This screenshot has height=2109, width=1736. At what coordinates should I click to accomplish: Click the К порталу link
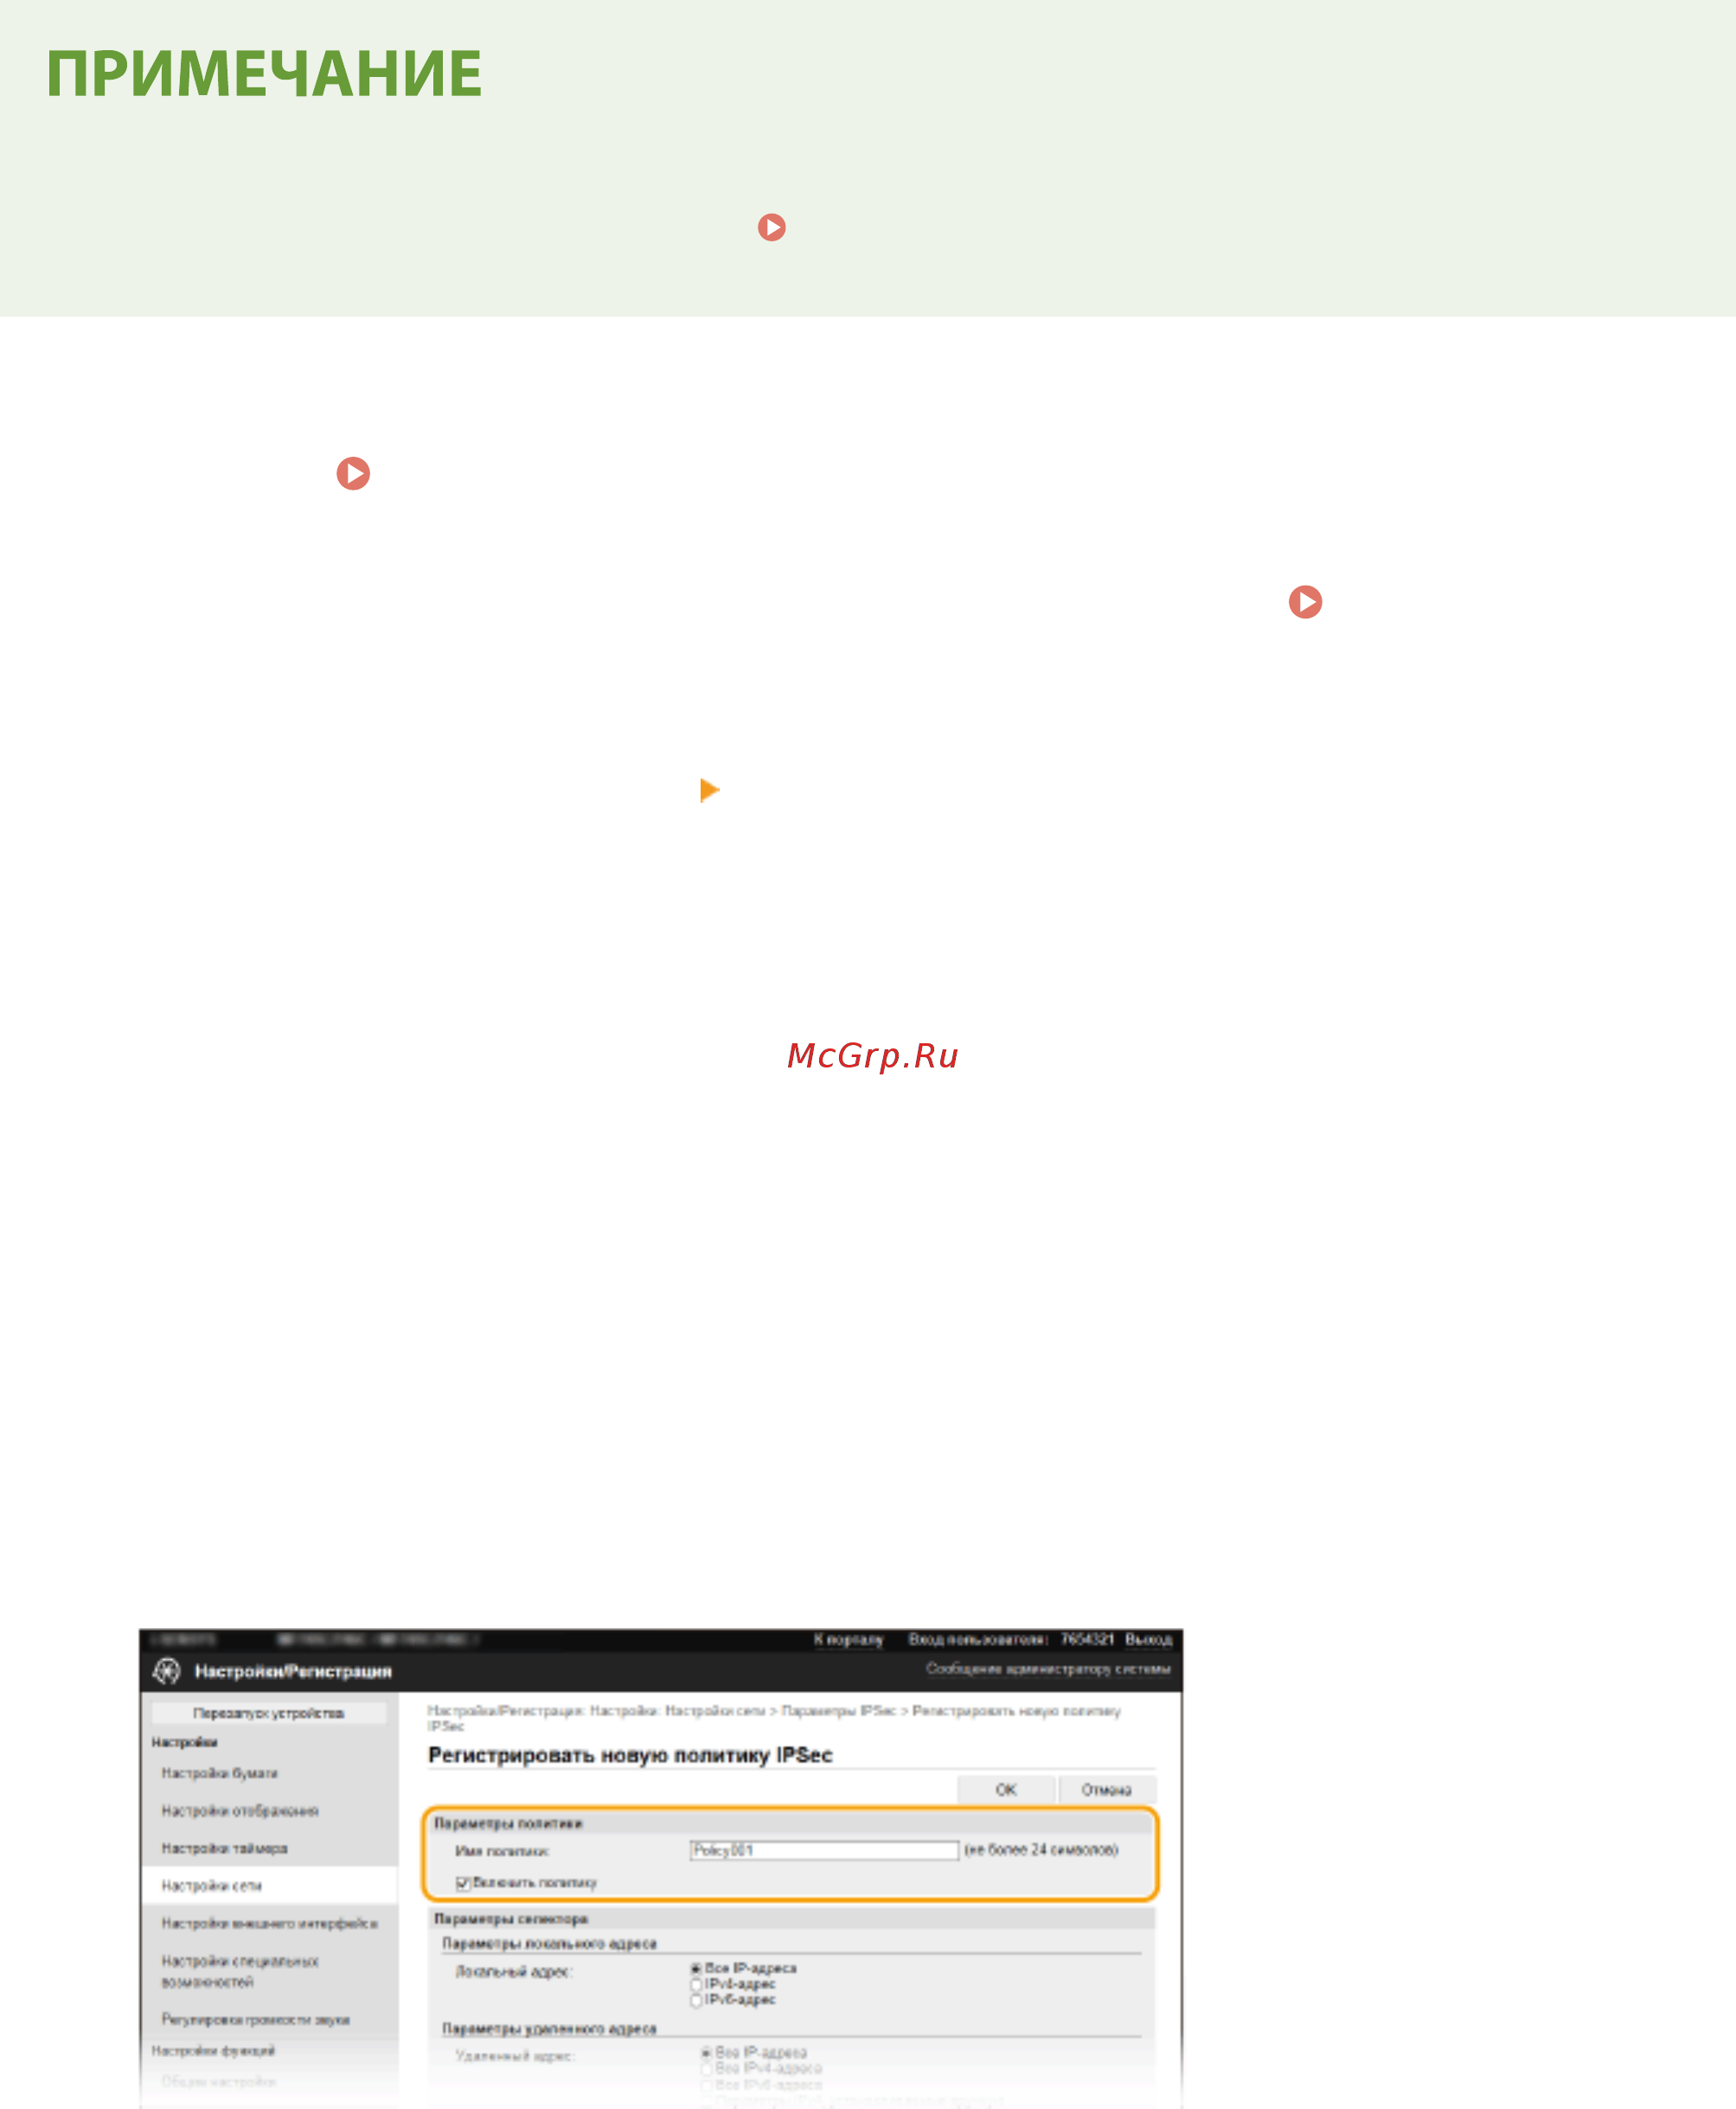pyautogui.click(x=848, y=1640)
